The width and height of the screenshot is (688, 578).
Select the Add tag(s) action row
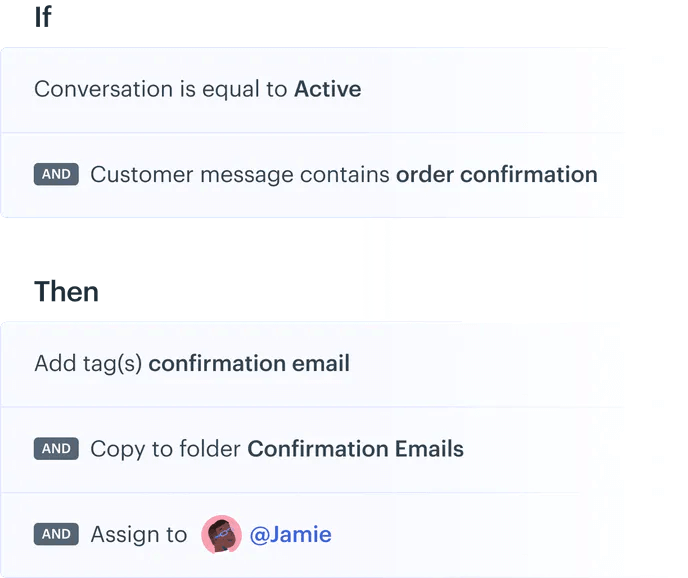pyautogui.click(x=314, y=364)
